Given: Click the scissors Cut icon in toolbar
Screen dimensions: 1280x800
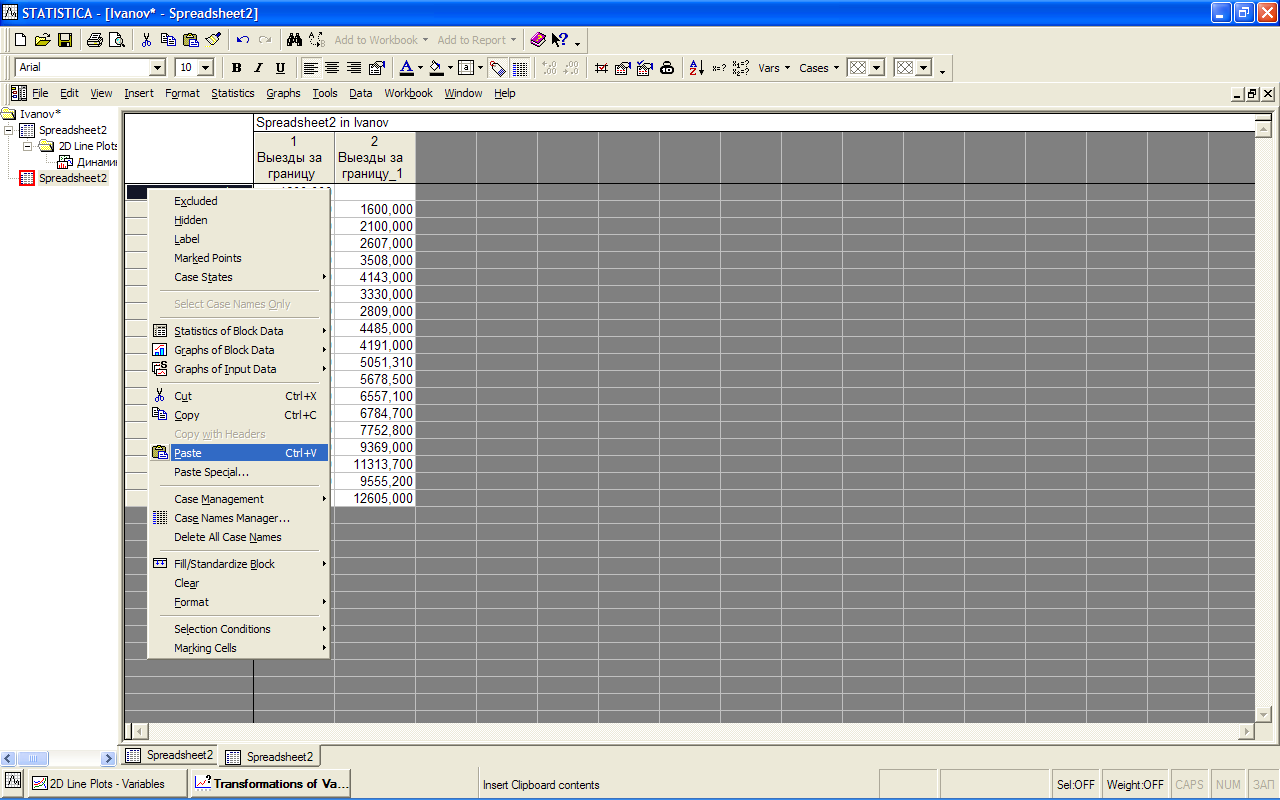Looking at the screenshot, I should tap(146, 40).
